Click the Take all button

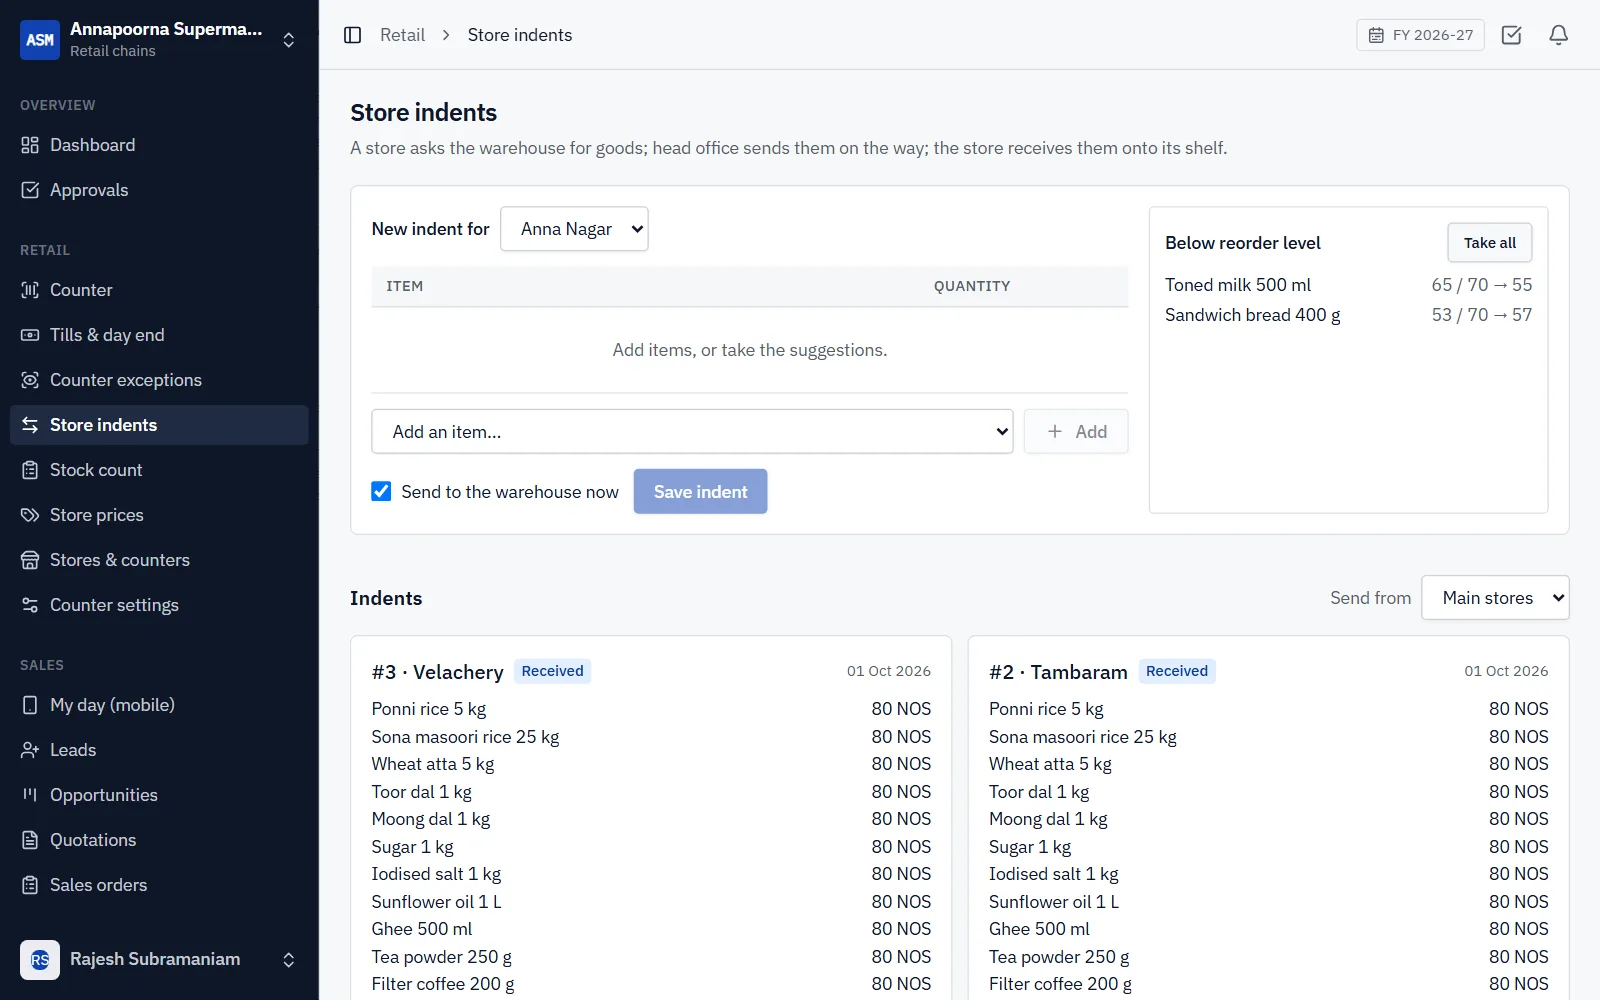pos(1489,243)
